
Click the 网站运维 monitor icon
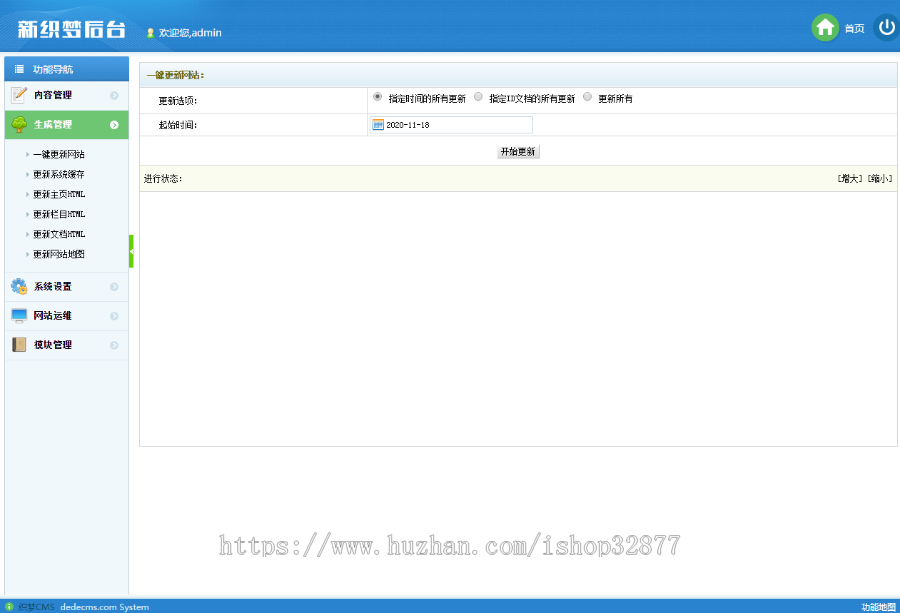[19, 316]
